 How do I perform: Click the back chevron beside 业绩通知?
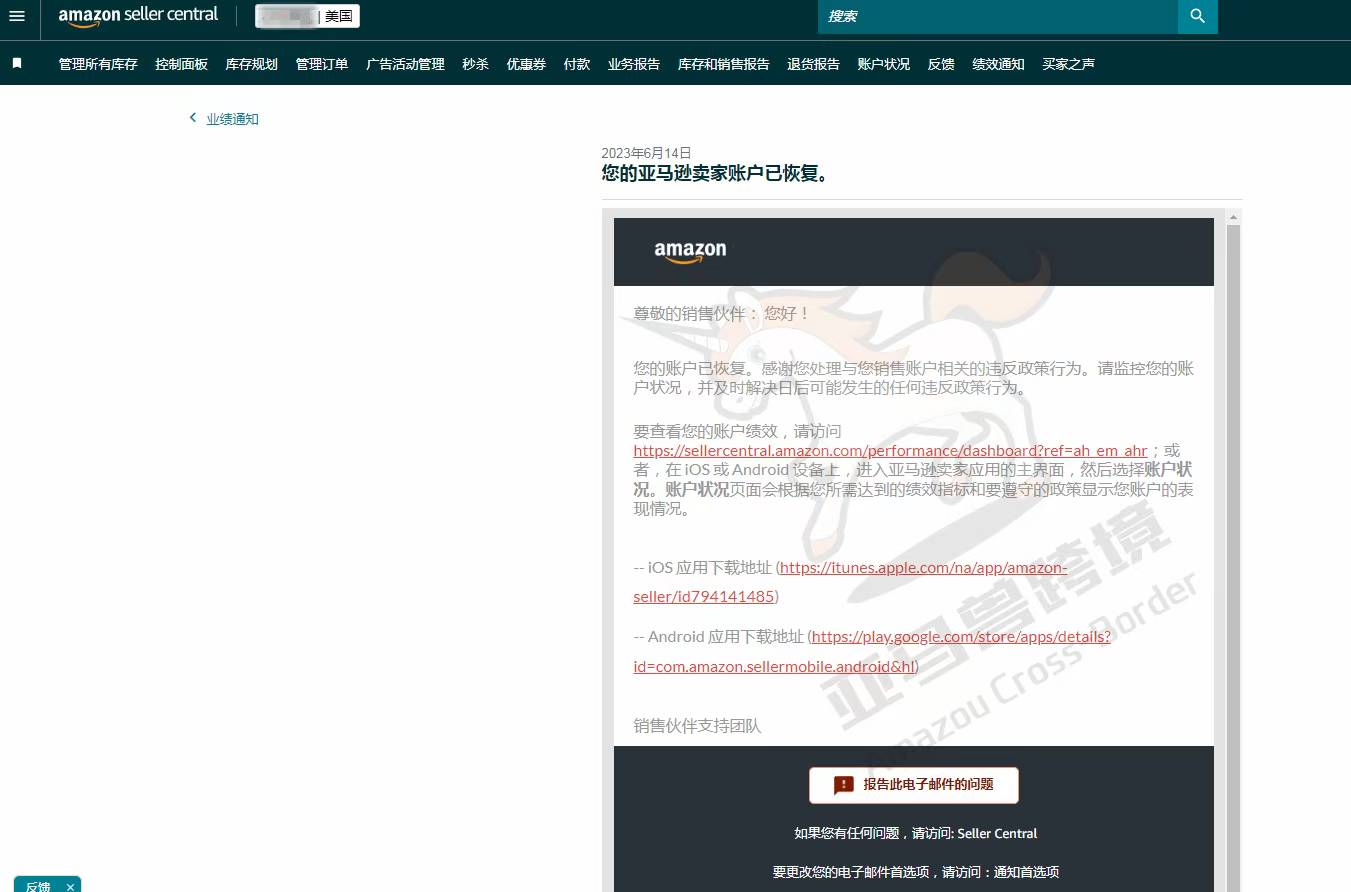pyautogui.click(x=193, y=118)
